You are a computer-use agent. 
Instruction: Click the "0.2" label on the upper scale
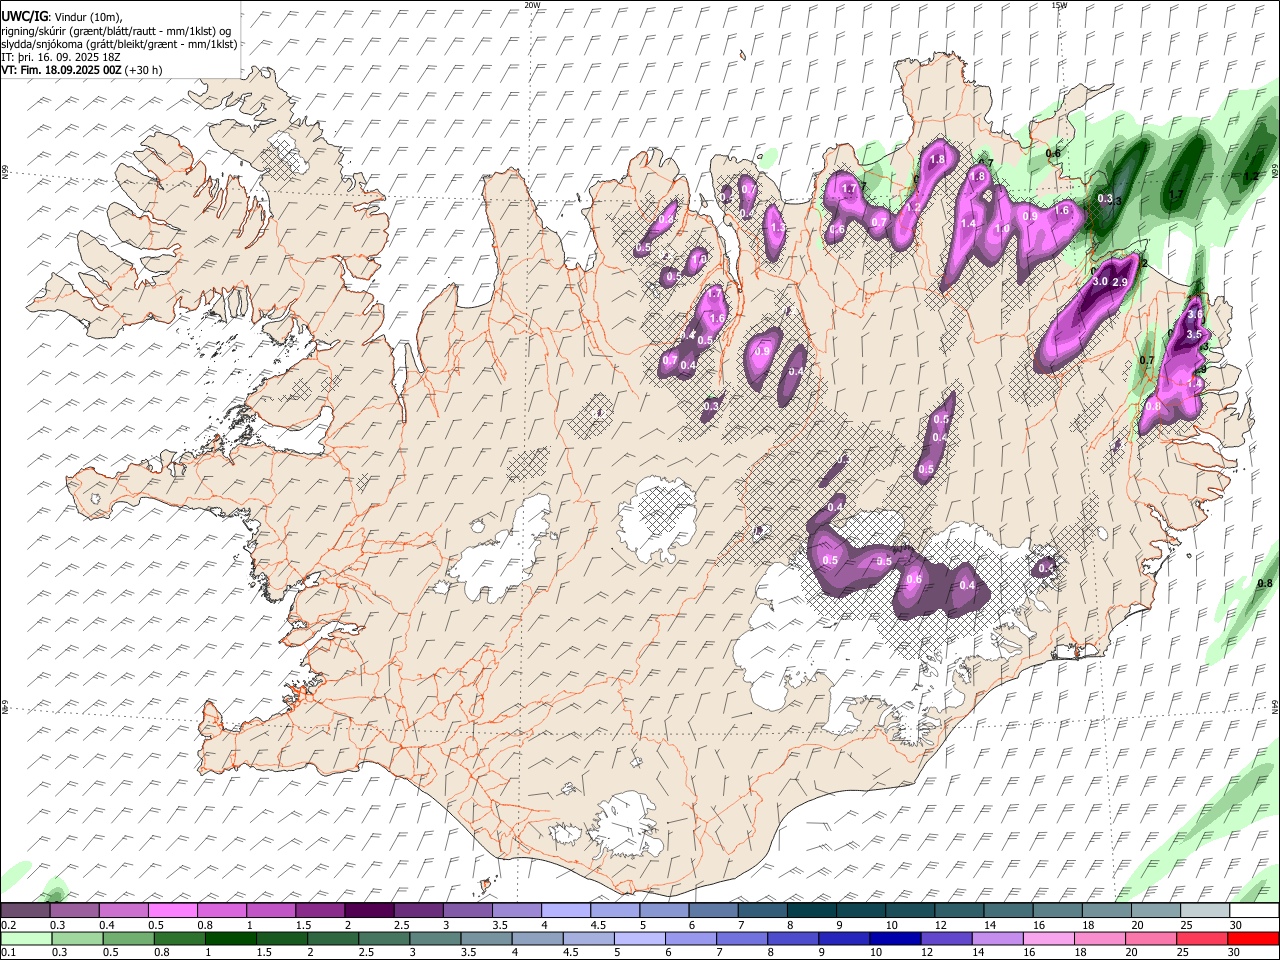click(8, 925)
